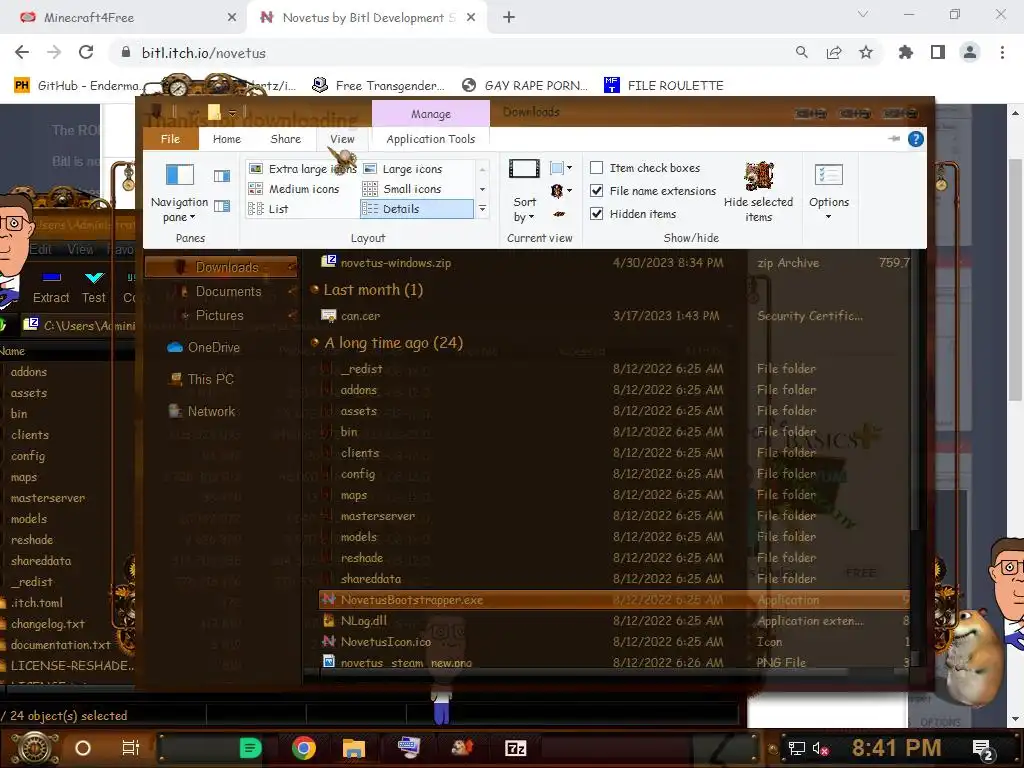Collapse the A long time ago (24) group
Image resolution: width=1024 pixels, height=768 pixels.
(315, 343)
